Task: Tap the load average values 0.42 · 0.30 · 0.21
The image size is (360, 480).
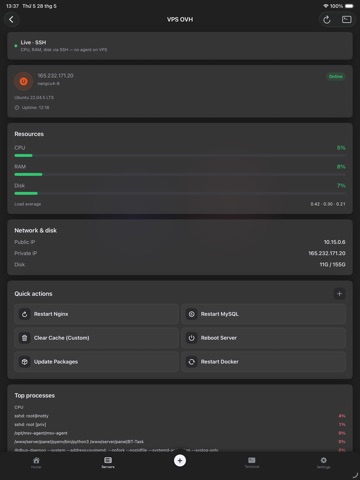Action: 328,204
